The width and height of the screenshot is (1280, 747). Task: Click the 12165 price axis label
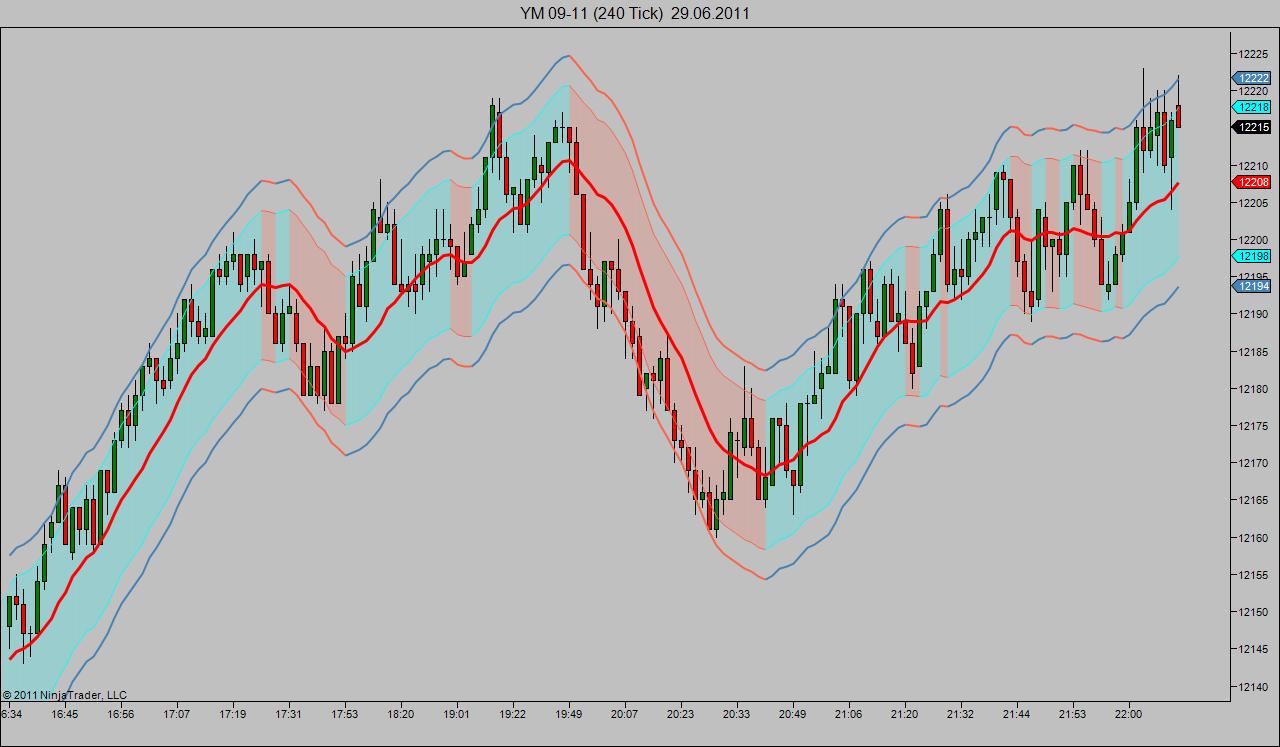(x=1254, y=500)
